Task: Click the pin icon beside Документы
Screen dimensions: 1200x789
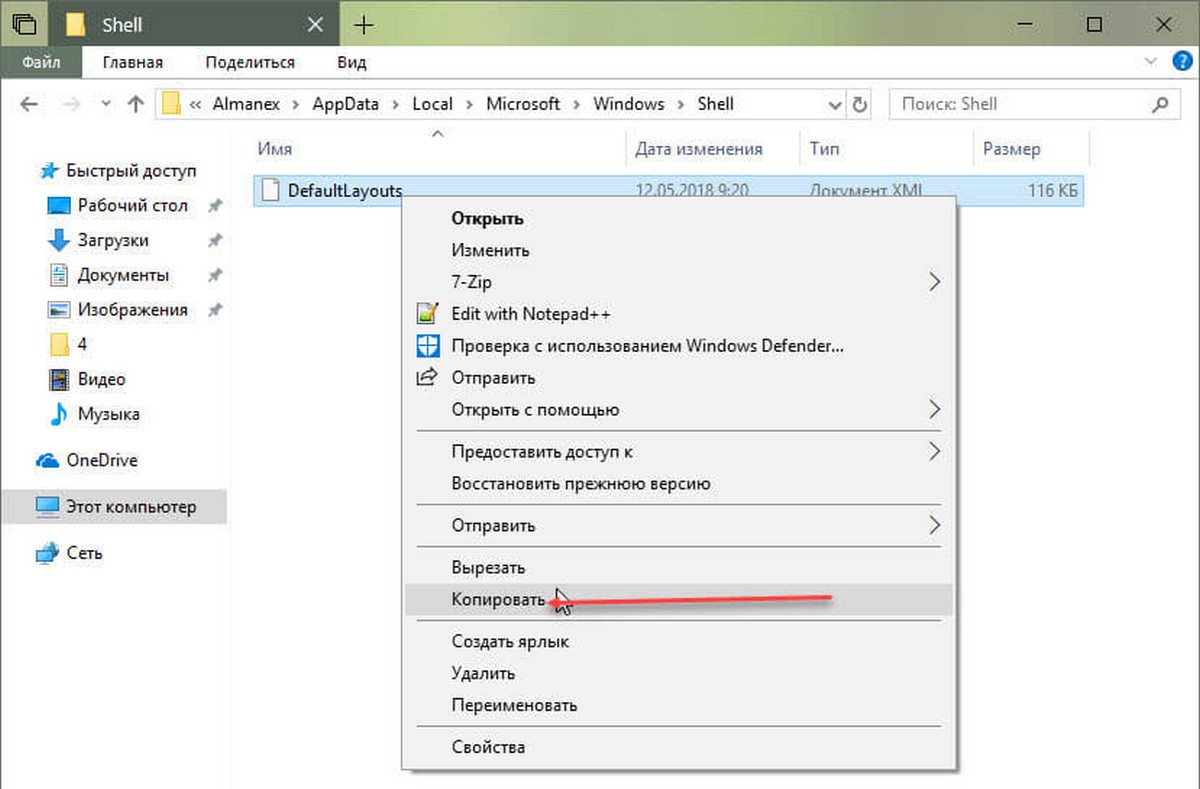Action: click(x=214, y=275)
